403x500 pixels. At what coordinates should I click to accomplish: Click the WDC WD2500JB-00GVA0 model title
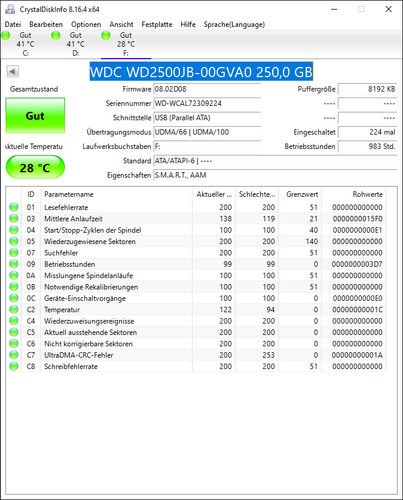[x=201, y=71]
